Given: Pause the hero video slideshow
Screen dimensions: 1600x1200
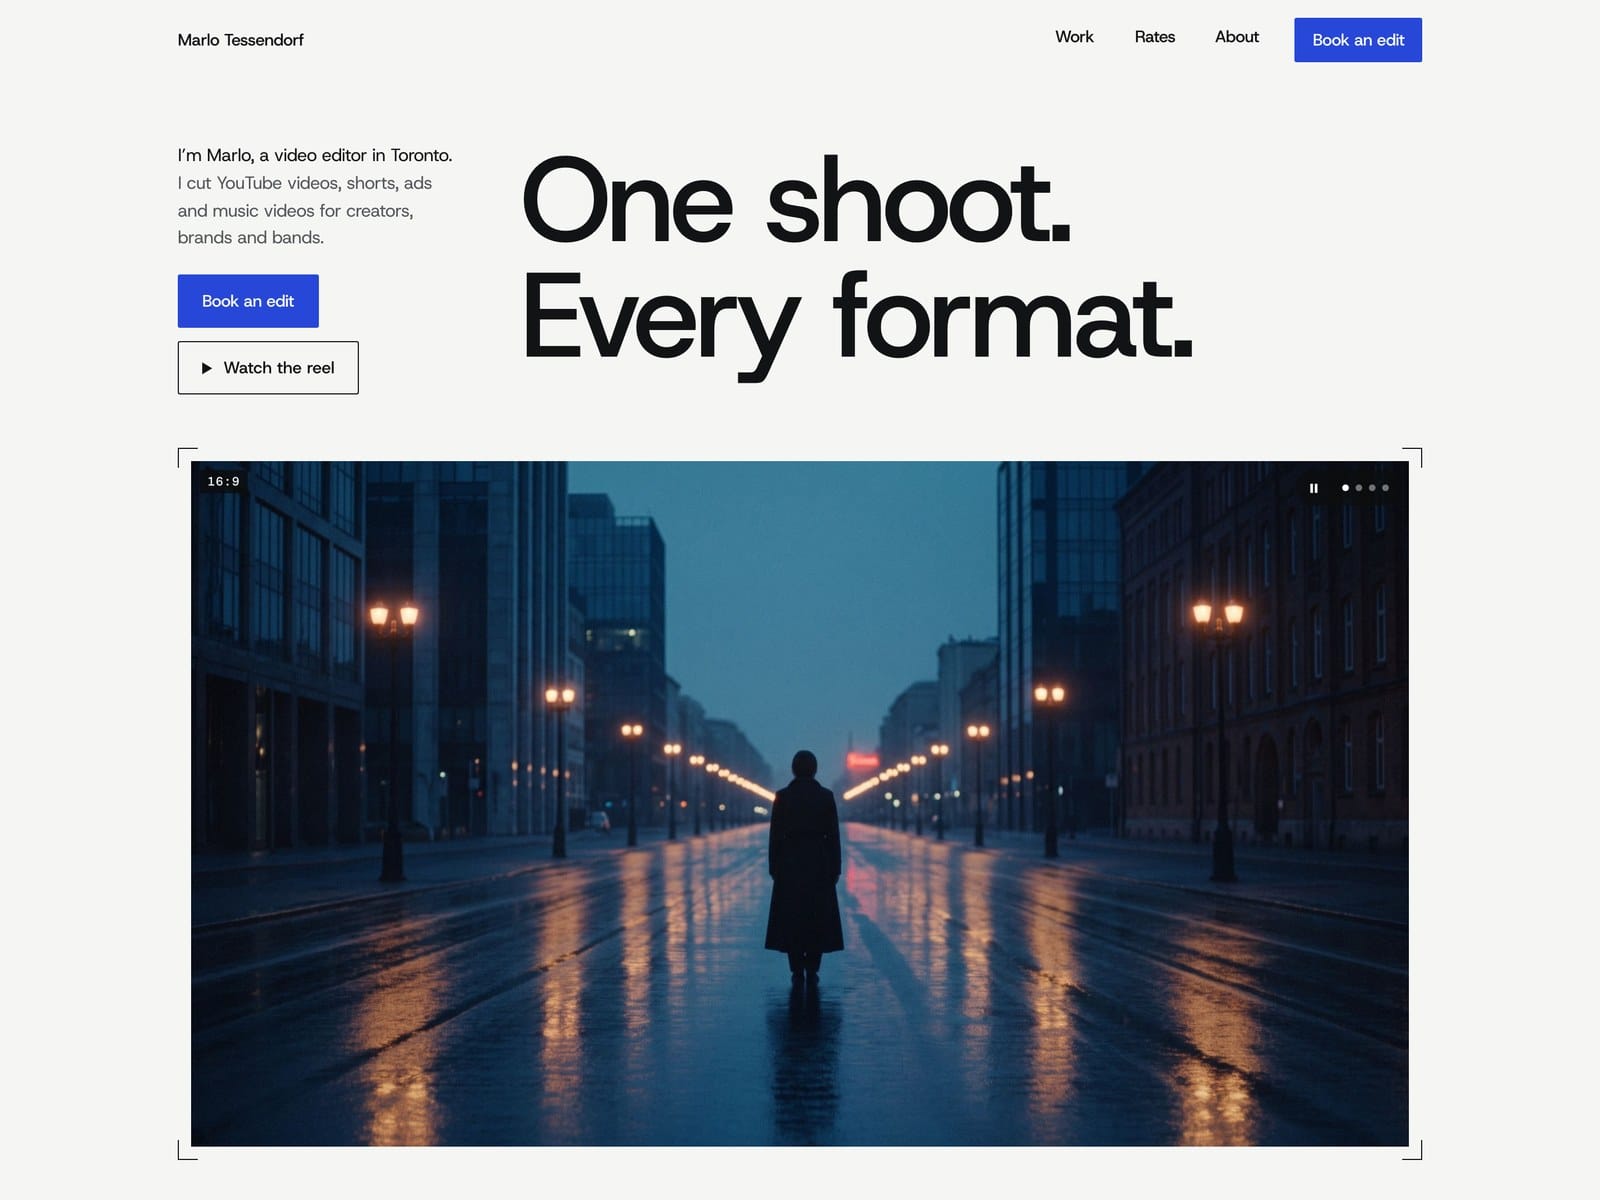Looking at the screenshot, I should click(x=1313, y=488).
